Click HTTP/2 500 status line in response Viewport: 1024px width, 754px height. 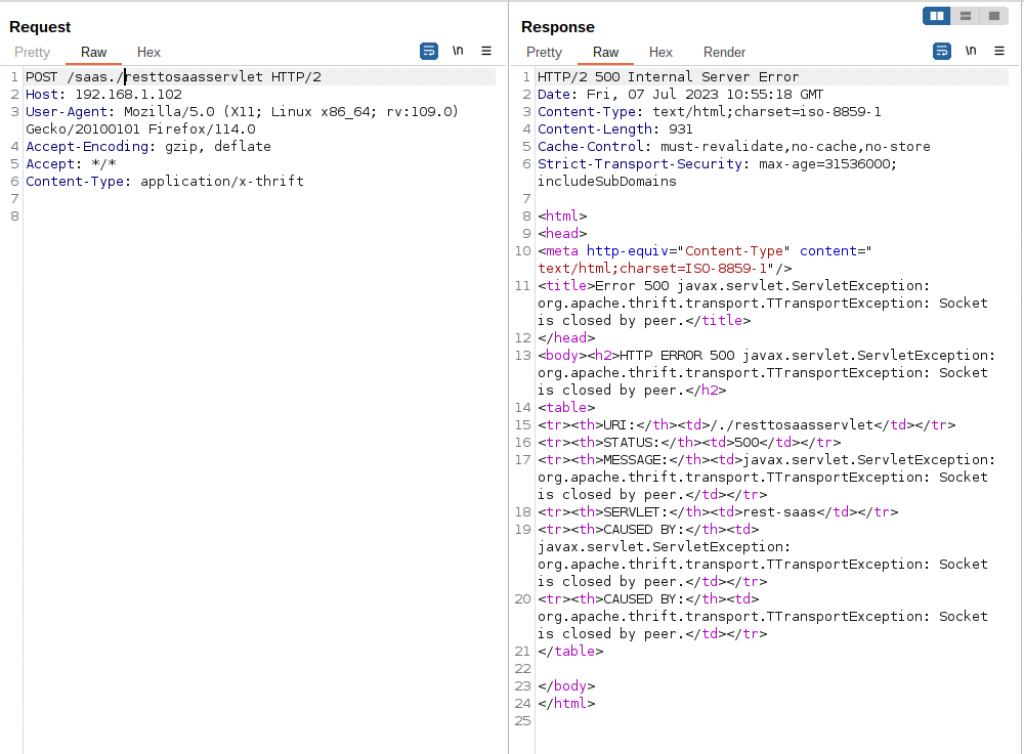click(x=668, y=77)
